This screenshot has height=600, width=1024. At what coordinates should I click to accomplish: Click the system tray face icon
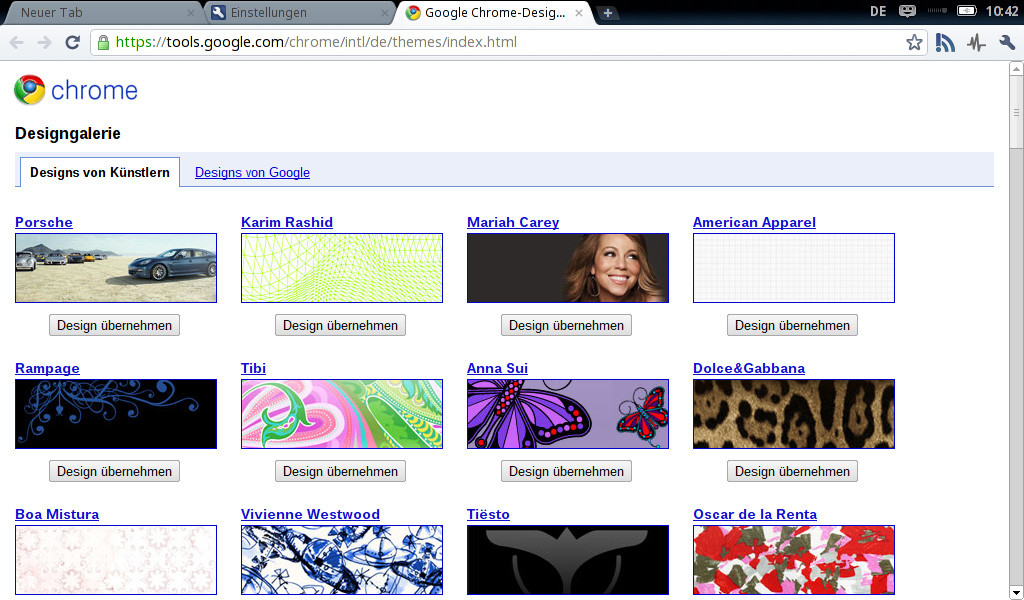[x=907, y=10]
